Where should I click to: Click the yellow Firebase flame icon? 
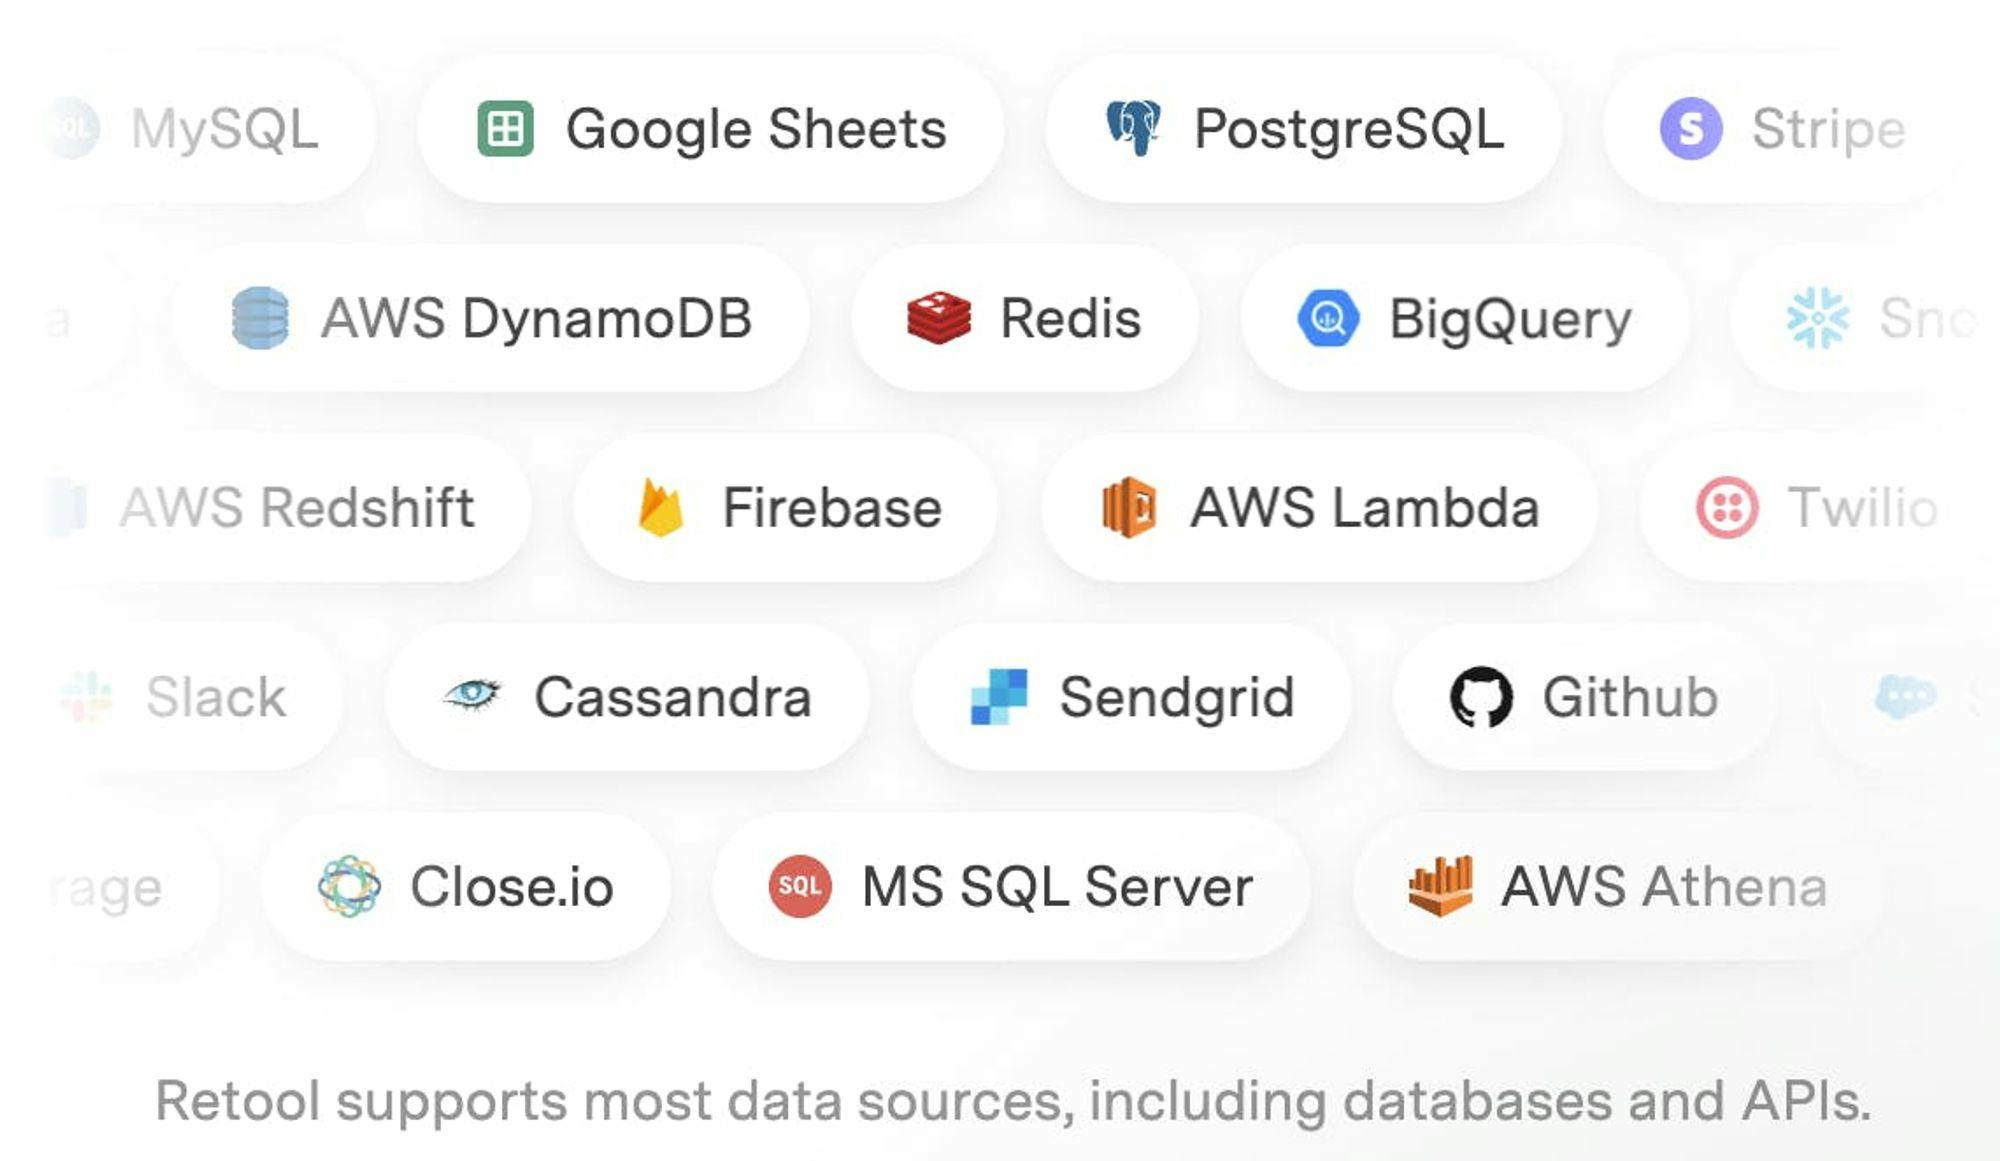pos(660,507)
